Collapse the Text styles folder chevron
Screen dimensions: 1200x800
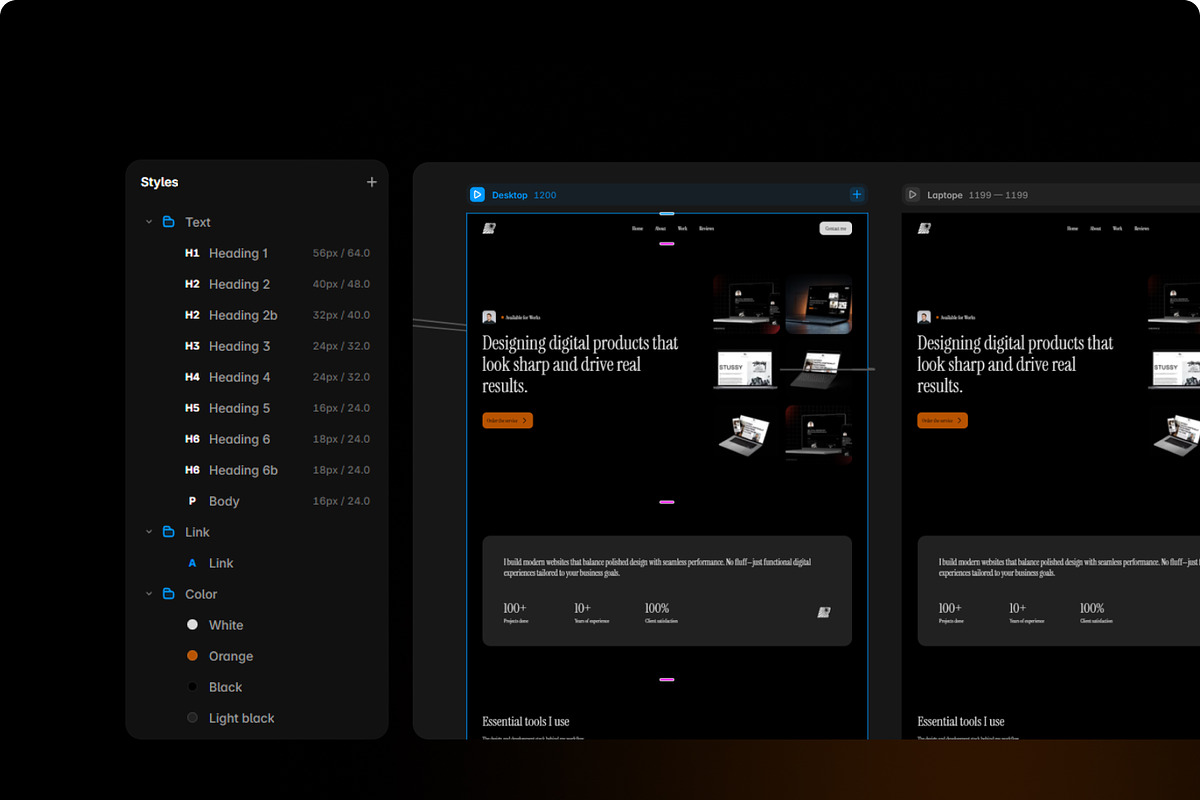(x=149, y=222)
